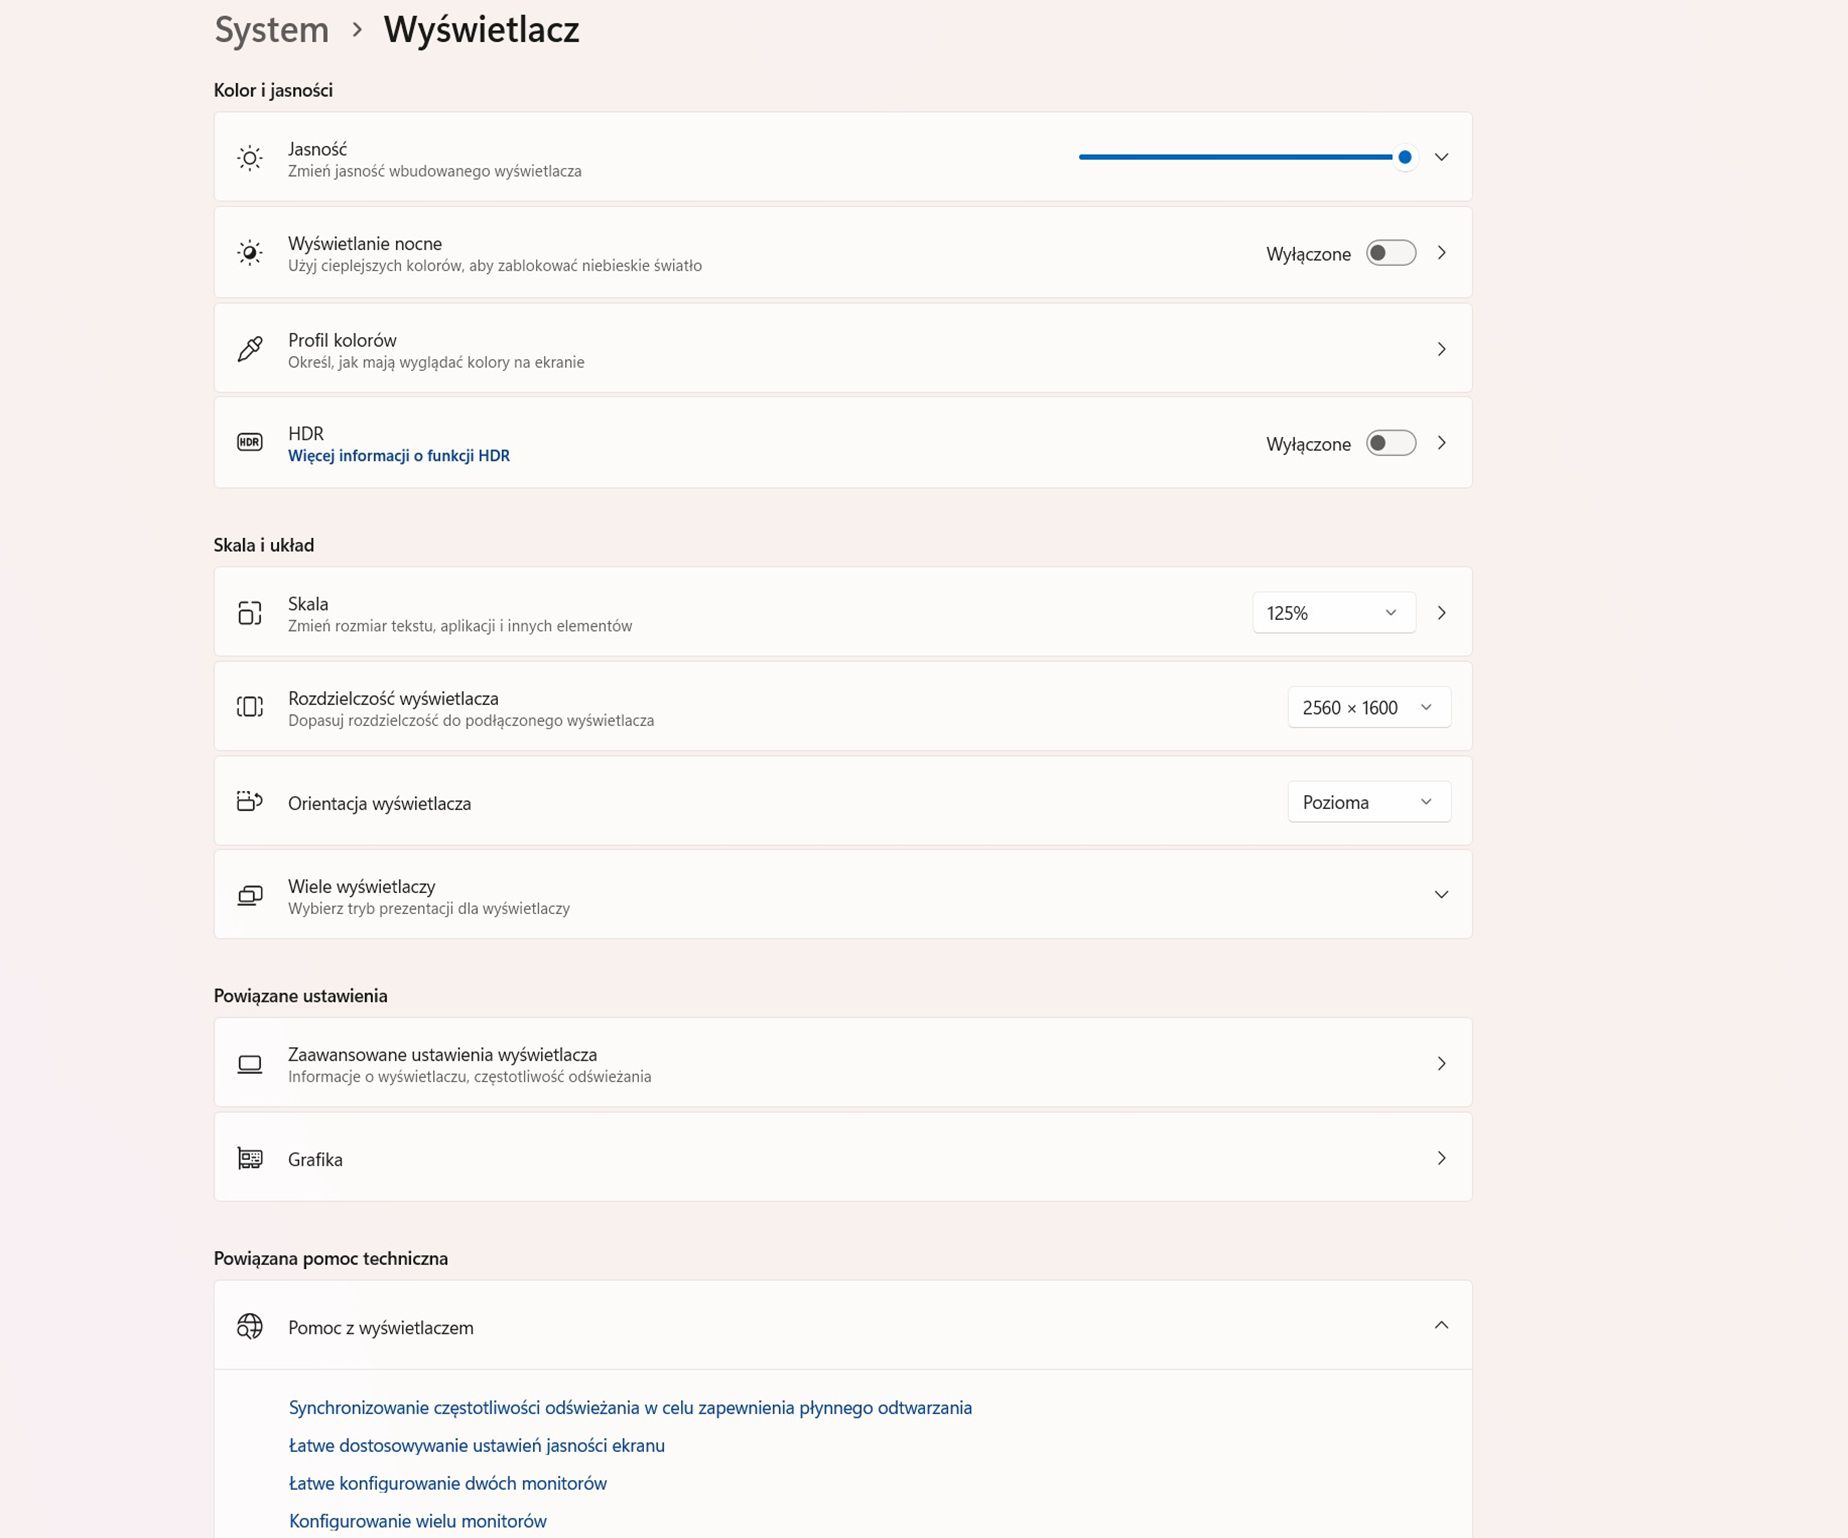Click Łatwe konfigurowanie dwóch monitorów link
This screenshot has width=1848, height=1538.
click(447, 1483)
